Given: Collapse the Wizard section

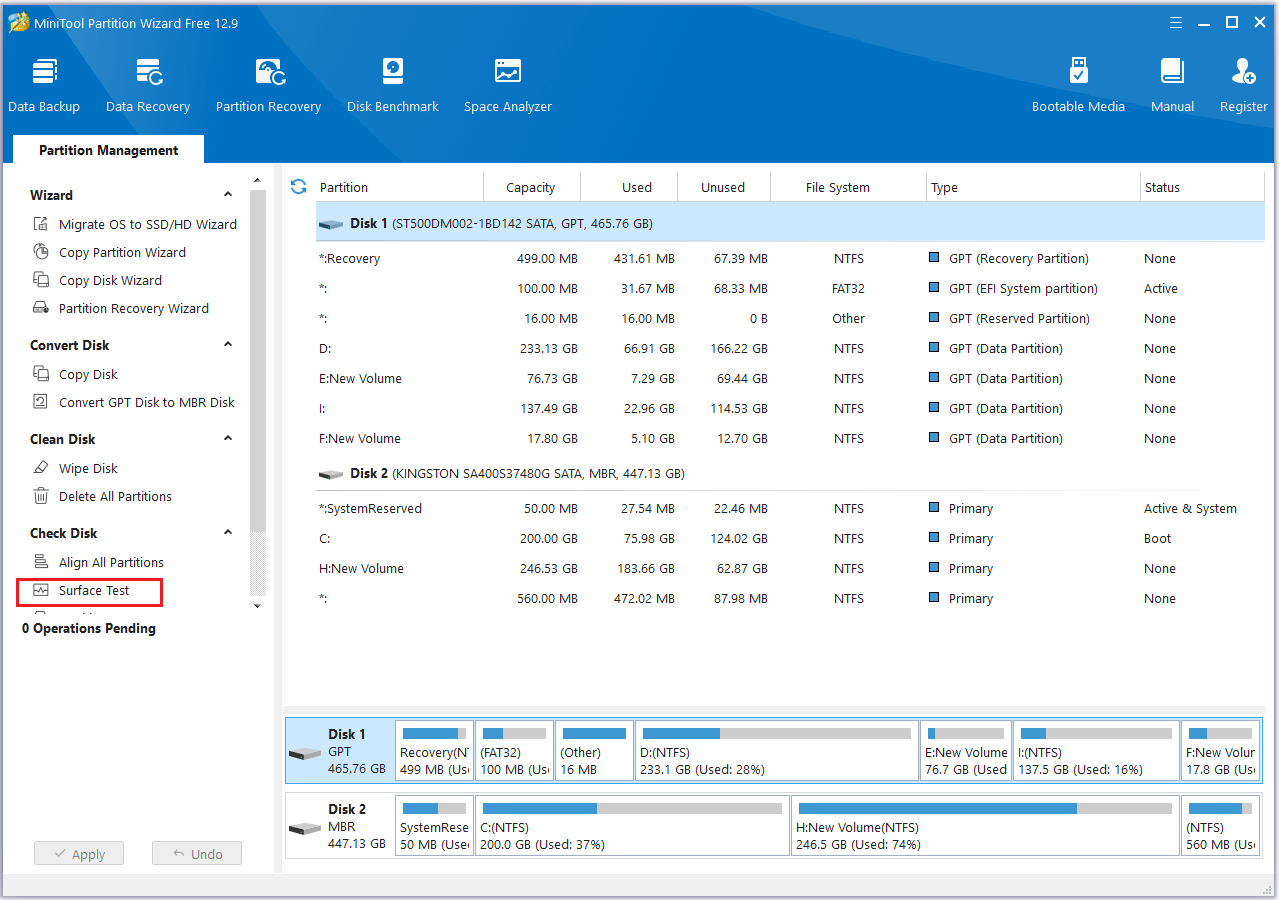Looking at the screenshot, I should (228, 195).
